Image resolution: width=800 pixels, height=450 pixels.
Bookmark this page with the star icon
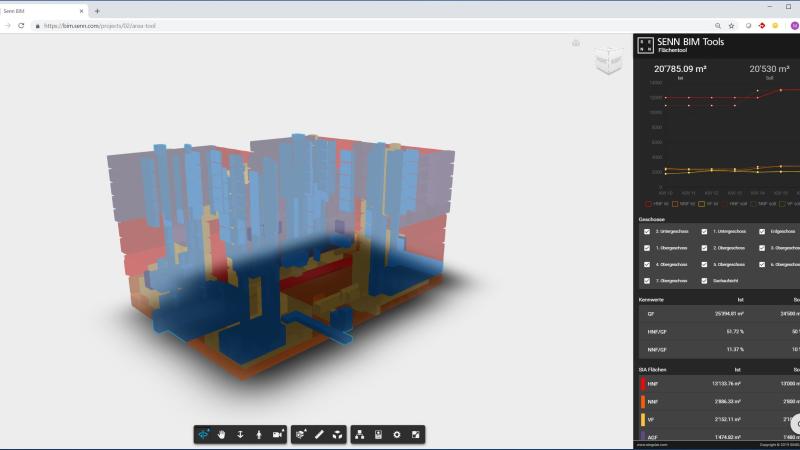click(731, 25)
